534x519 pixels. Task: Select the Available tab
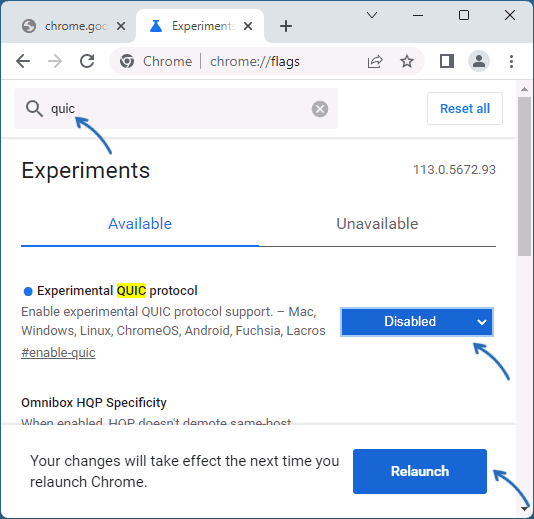click(x=140, y=224)
